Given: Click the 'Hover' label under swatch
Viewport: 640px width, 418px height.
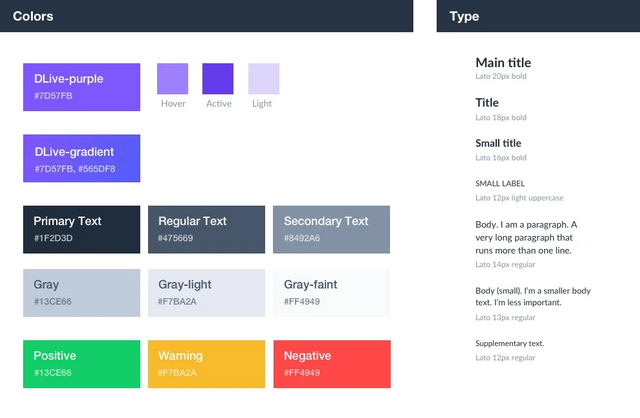Looking at the screenshot, I should [x=173, y=104].
